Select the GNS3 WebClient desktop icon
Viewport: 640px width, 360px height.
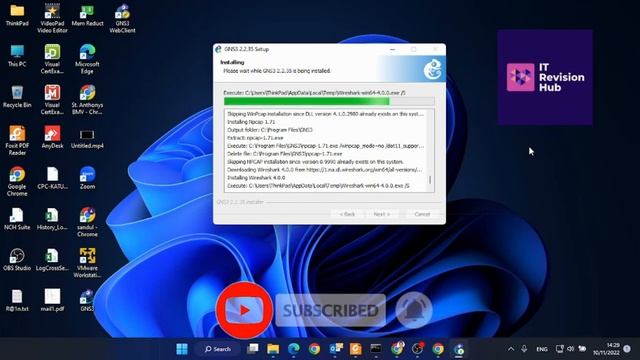(122, 19)
